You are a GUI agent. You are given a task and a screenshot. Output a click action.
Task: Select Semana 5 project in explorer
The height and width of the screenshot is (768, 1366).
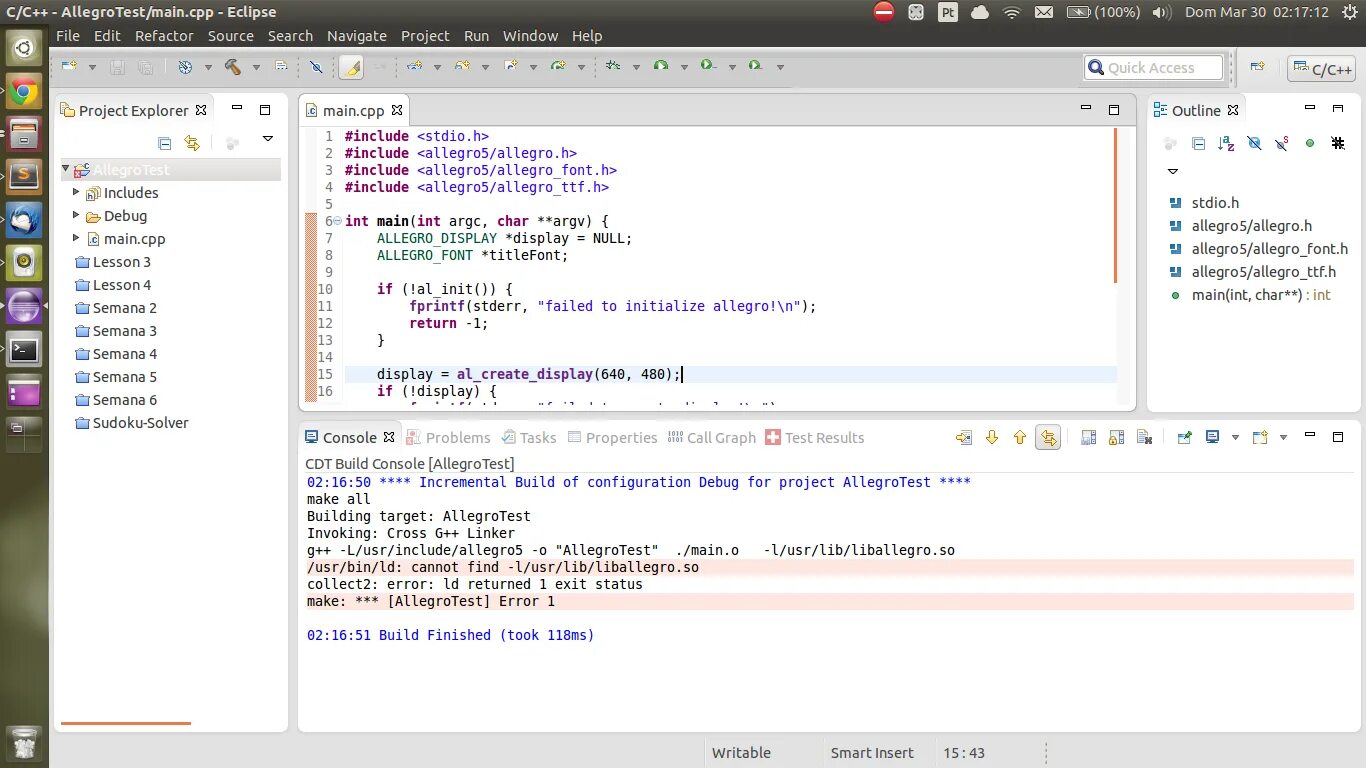[x=125, y=376]
